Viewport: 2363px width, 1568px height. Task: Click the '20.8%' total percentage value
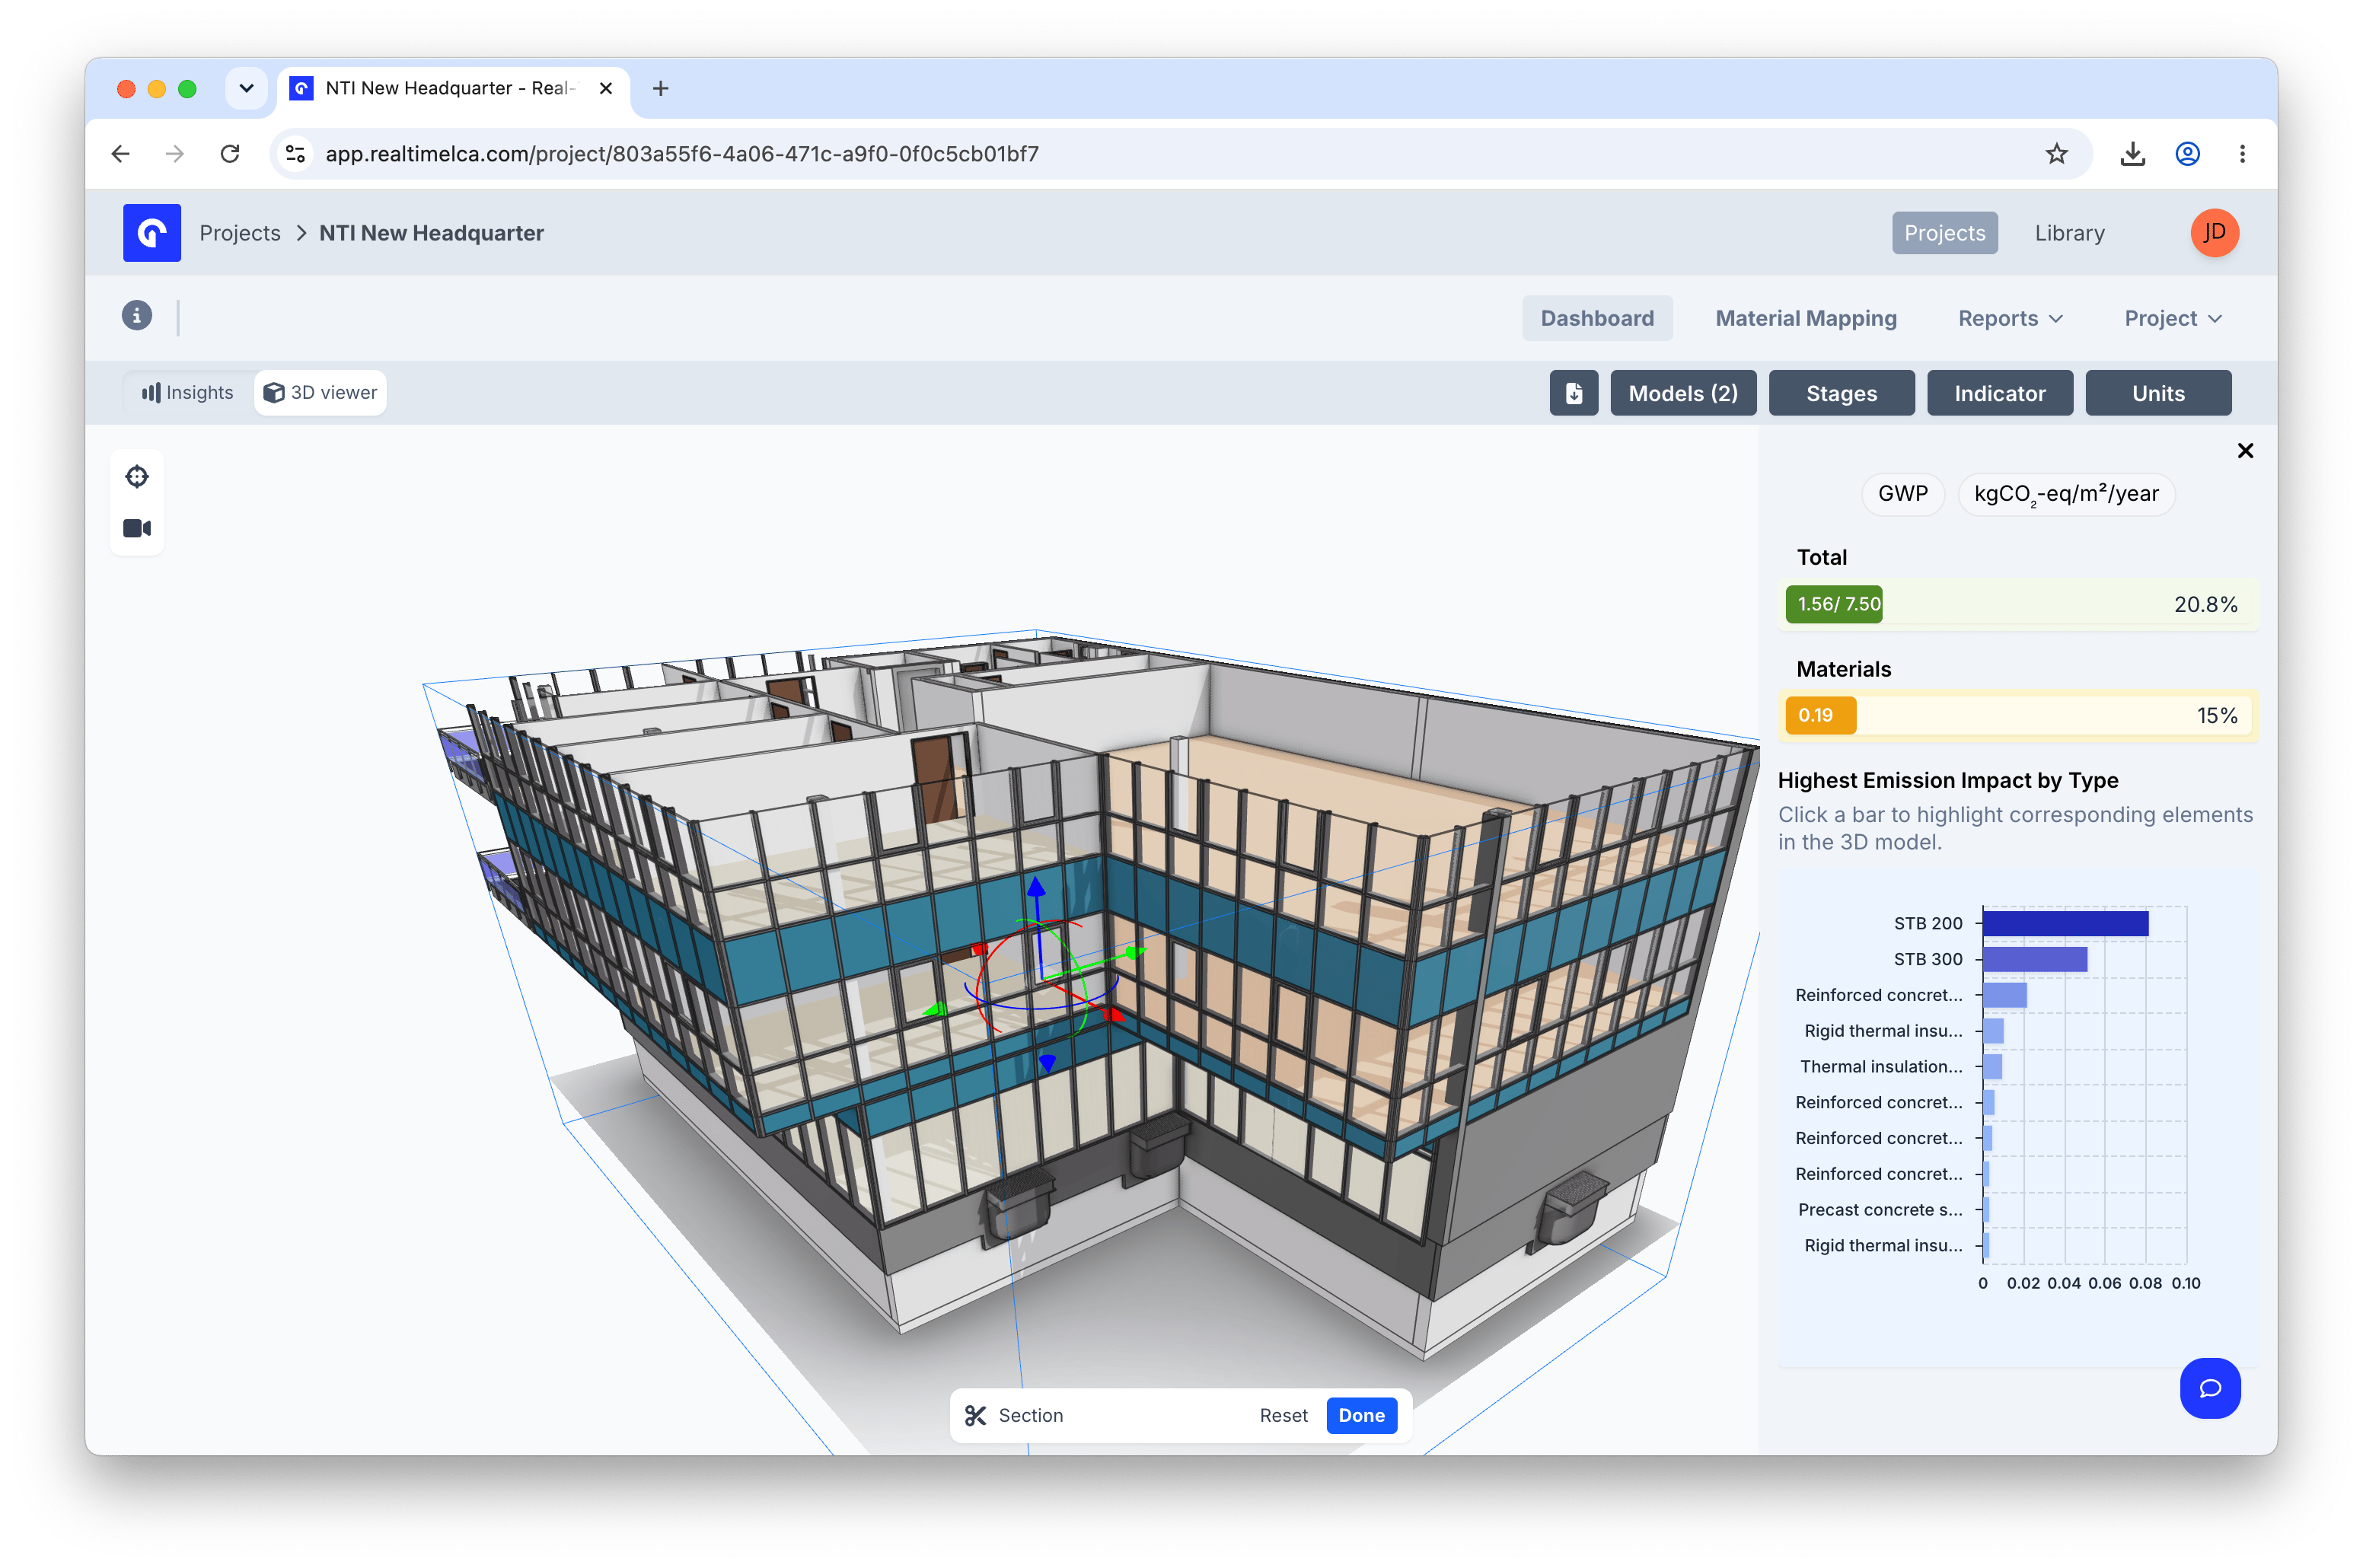click(2205, 604)
